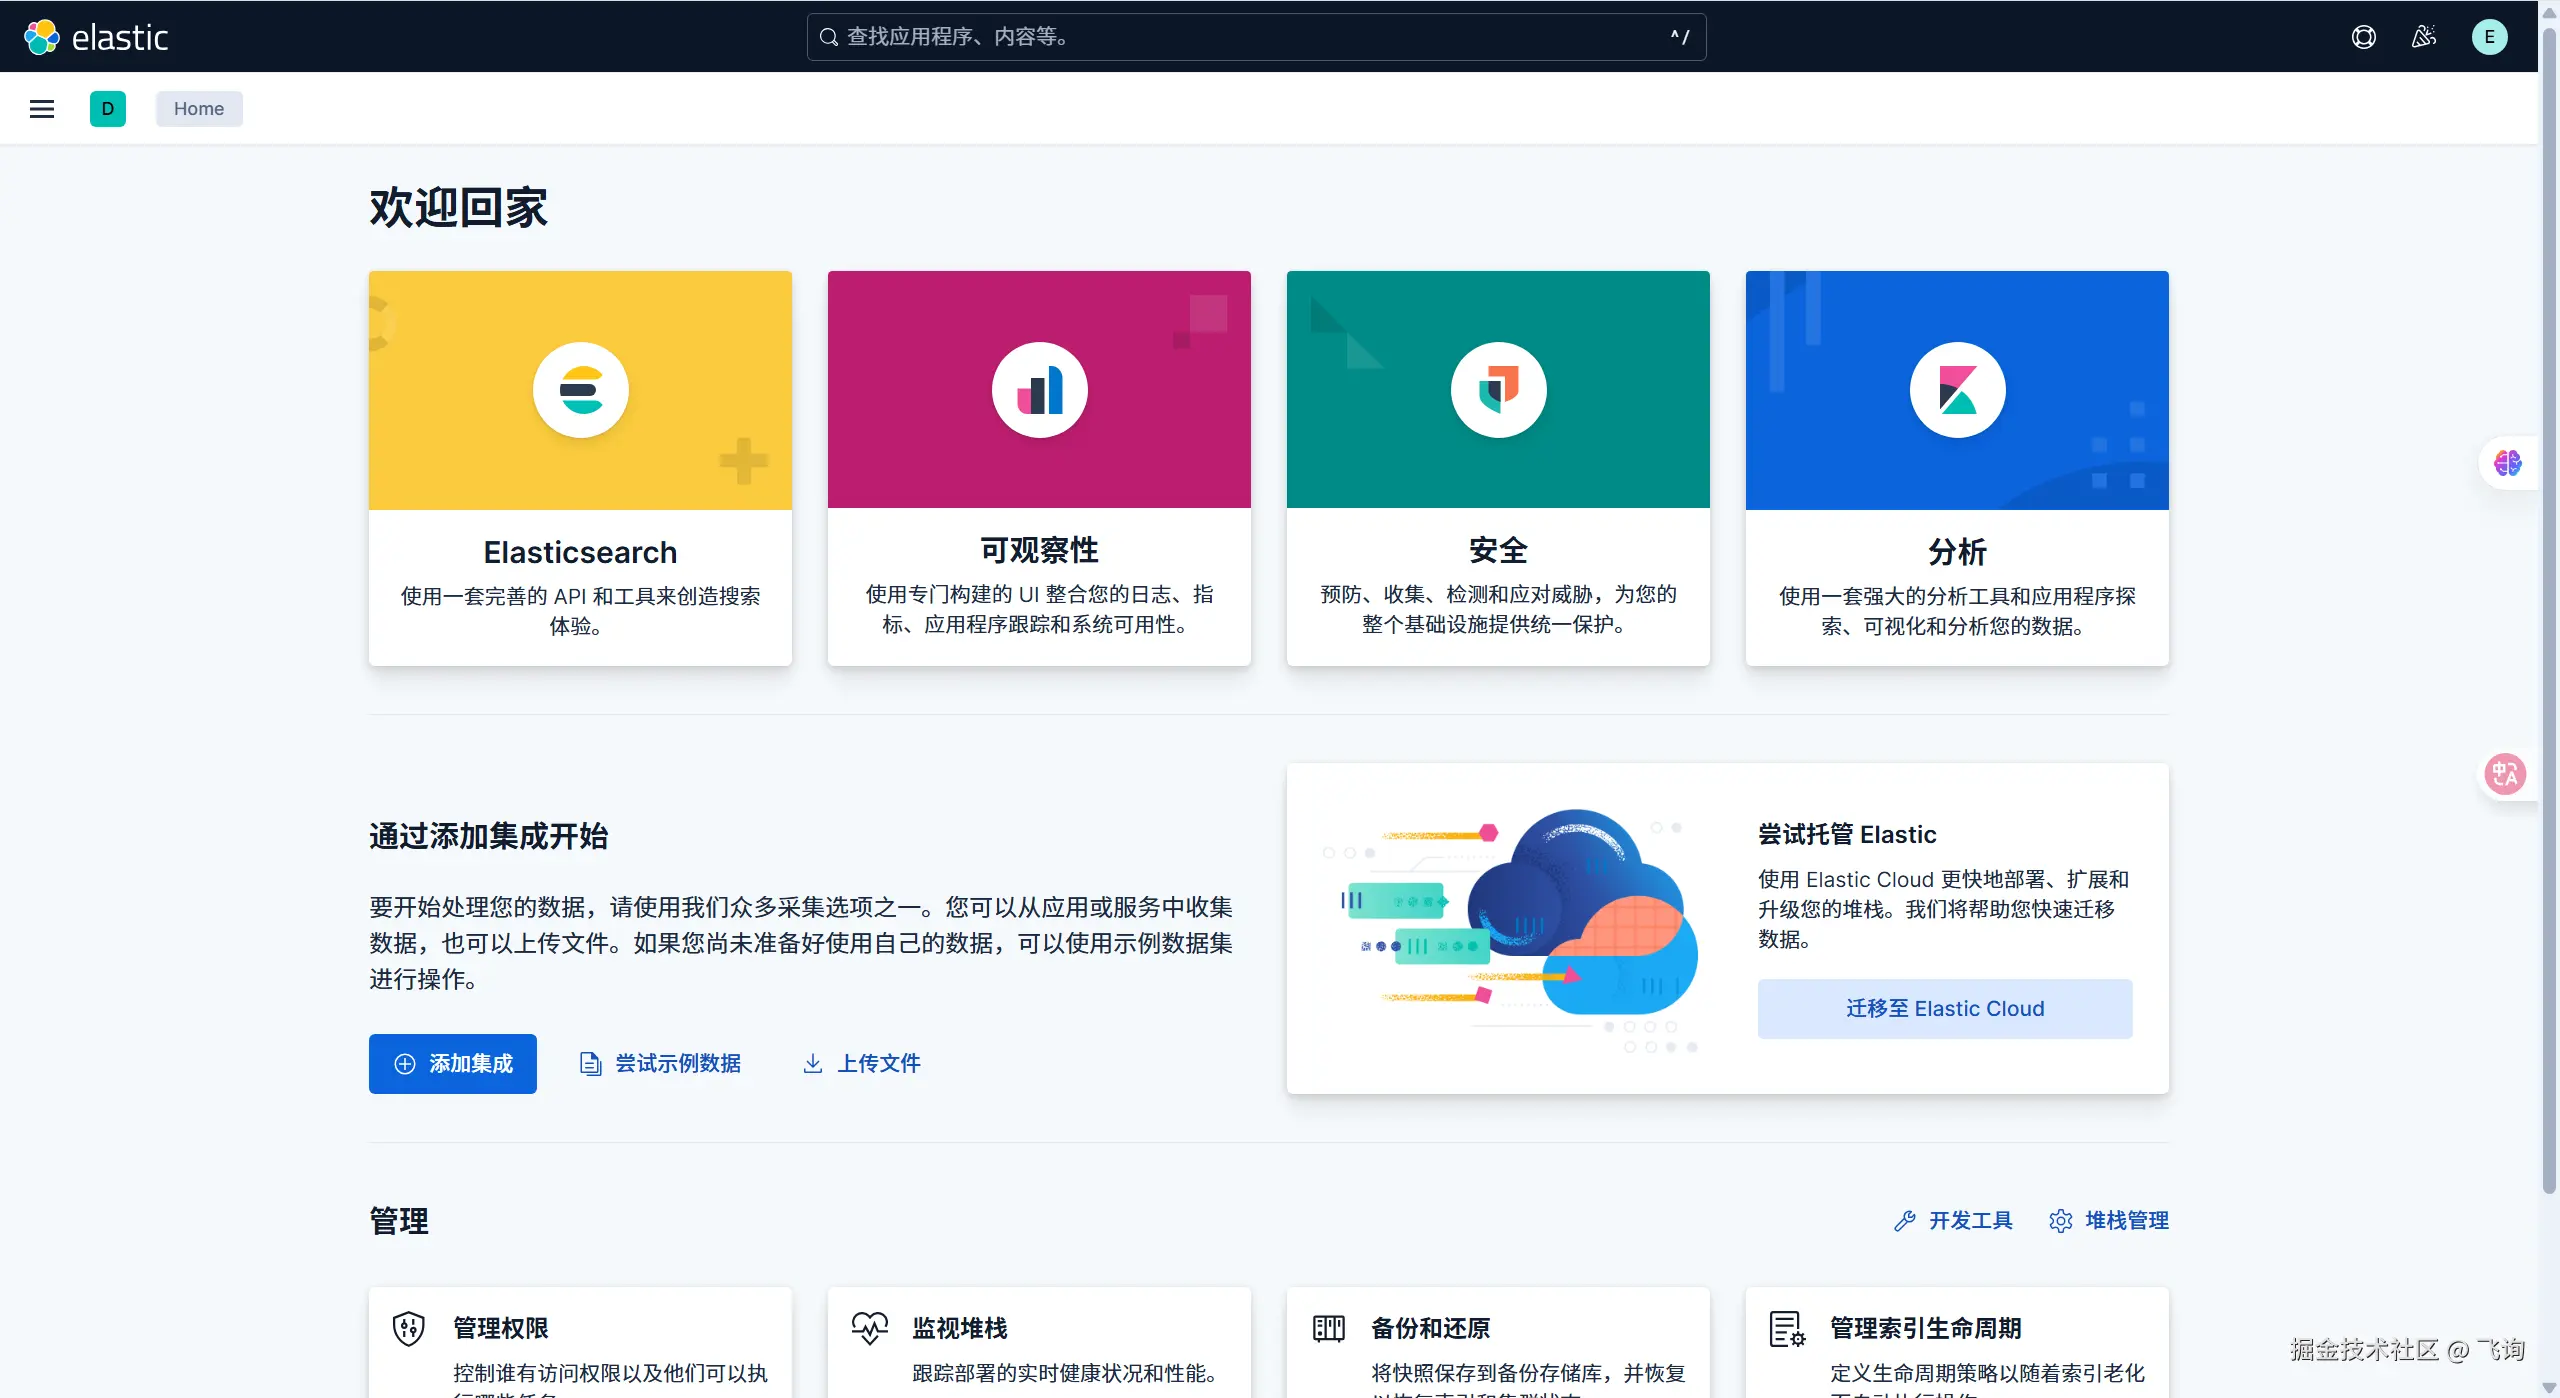
Task: Open the newsfeed celebration icon
Action: tap(2424, 37)
